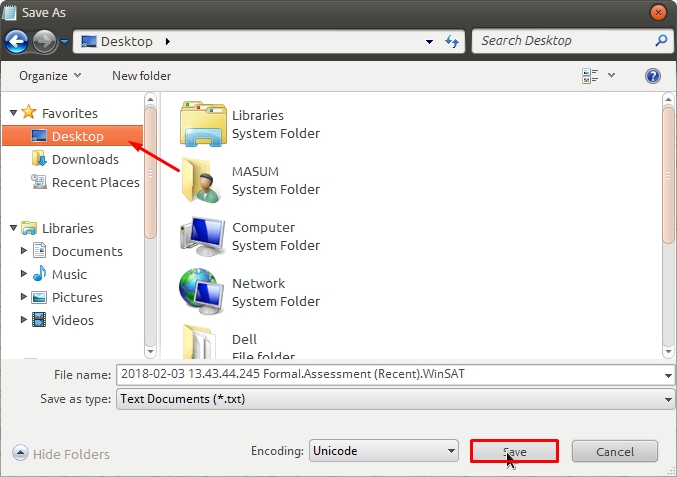
Task: Expand the Documents library tree node
Action: 25,251
